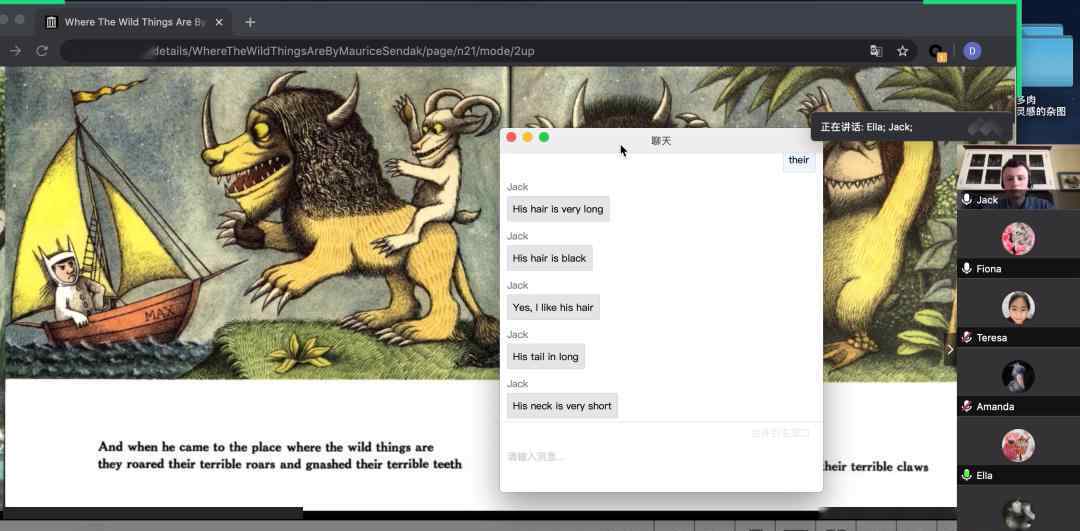
Task: Click chat message "His neck is very short"
Action: click(562, 406)
